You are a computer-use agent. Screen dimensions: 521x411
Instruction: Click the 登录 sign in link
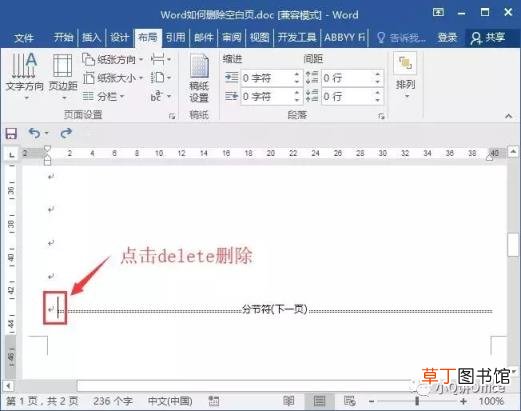coord(447,37)
